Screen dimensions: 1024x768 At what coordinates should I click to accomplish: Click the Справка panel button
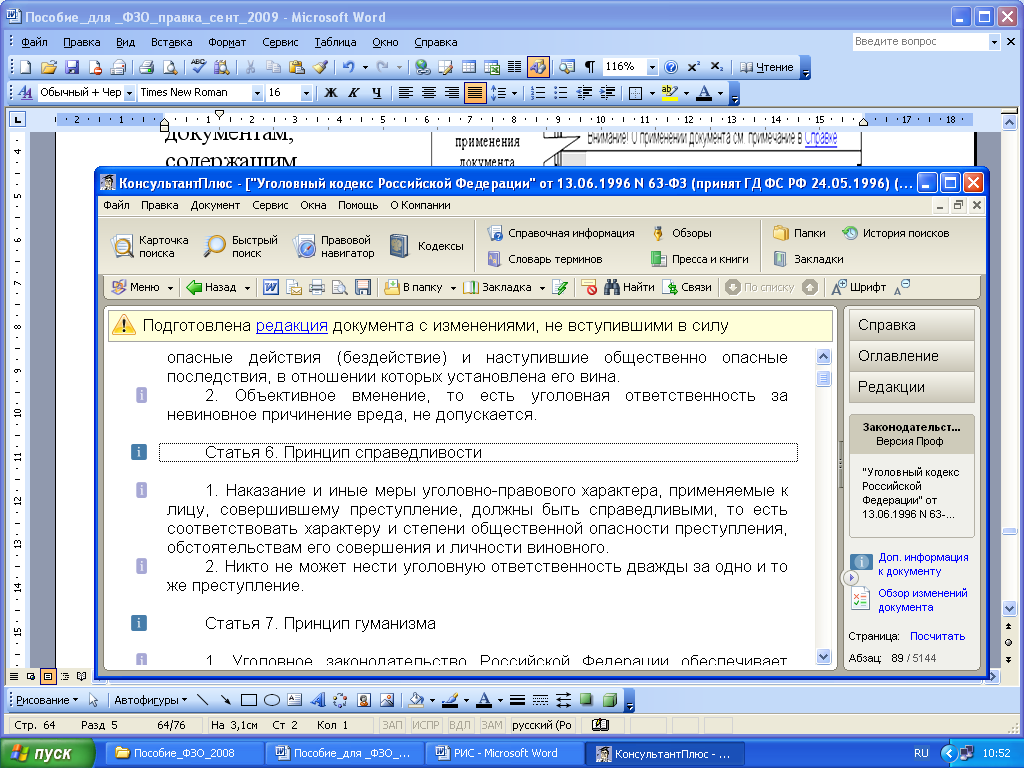pos(912,325)
